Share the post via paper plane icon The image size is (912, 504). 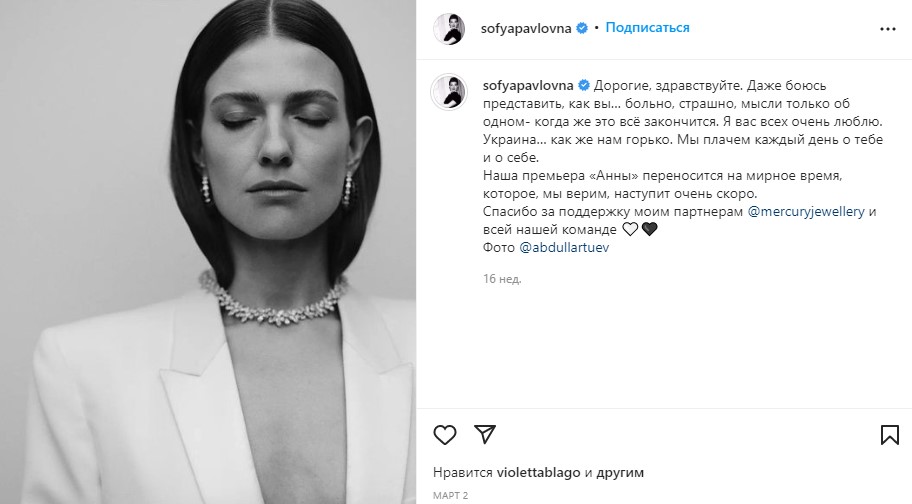[x=484, y=434]
